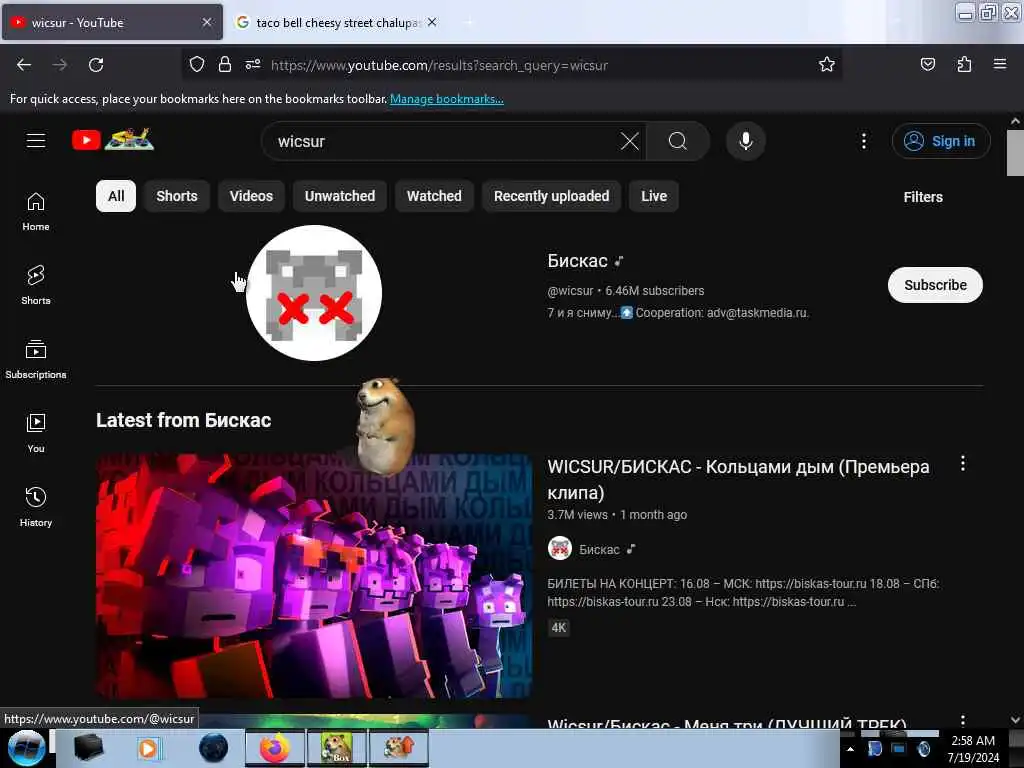Select the All filter chip
Screen dimensions: 1024x768
116,196
